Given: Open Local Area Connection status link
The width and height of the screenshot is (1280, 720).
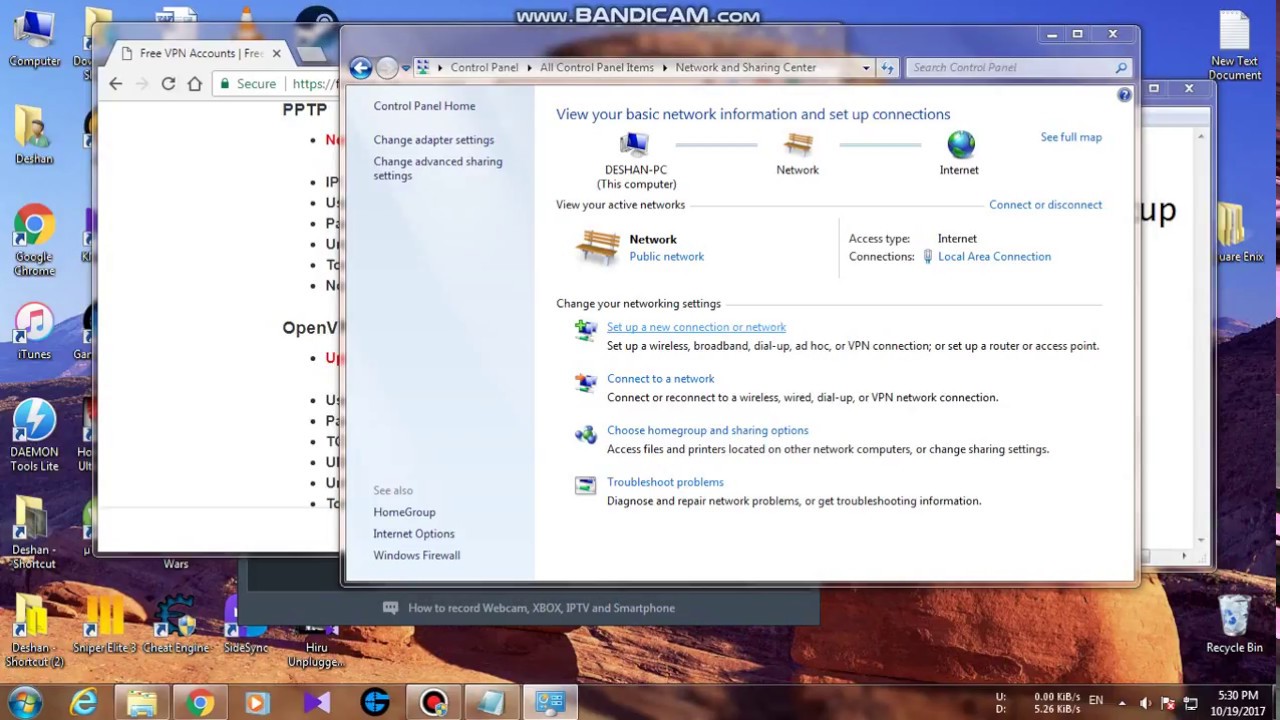Looking at the screenshot, I should [994, 257].
